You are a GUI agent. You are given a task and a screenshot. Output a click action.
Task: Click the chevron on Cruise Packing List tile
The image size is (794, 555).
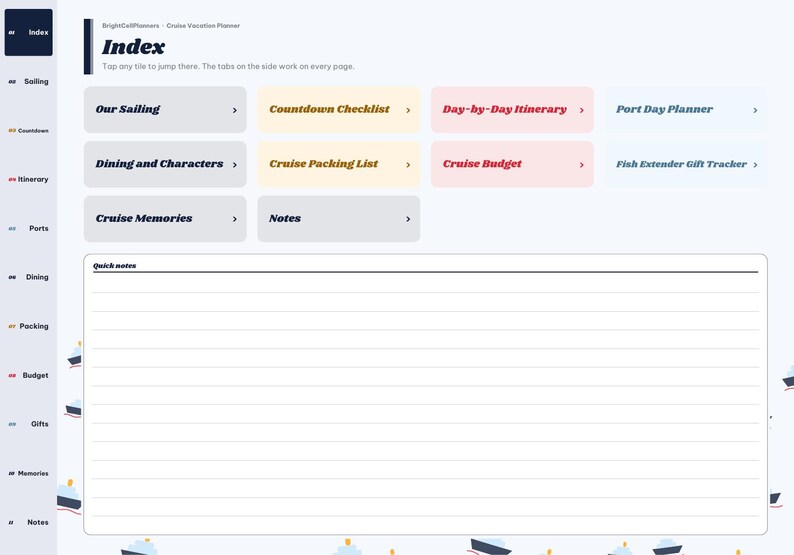pos(408,165)
